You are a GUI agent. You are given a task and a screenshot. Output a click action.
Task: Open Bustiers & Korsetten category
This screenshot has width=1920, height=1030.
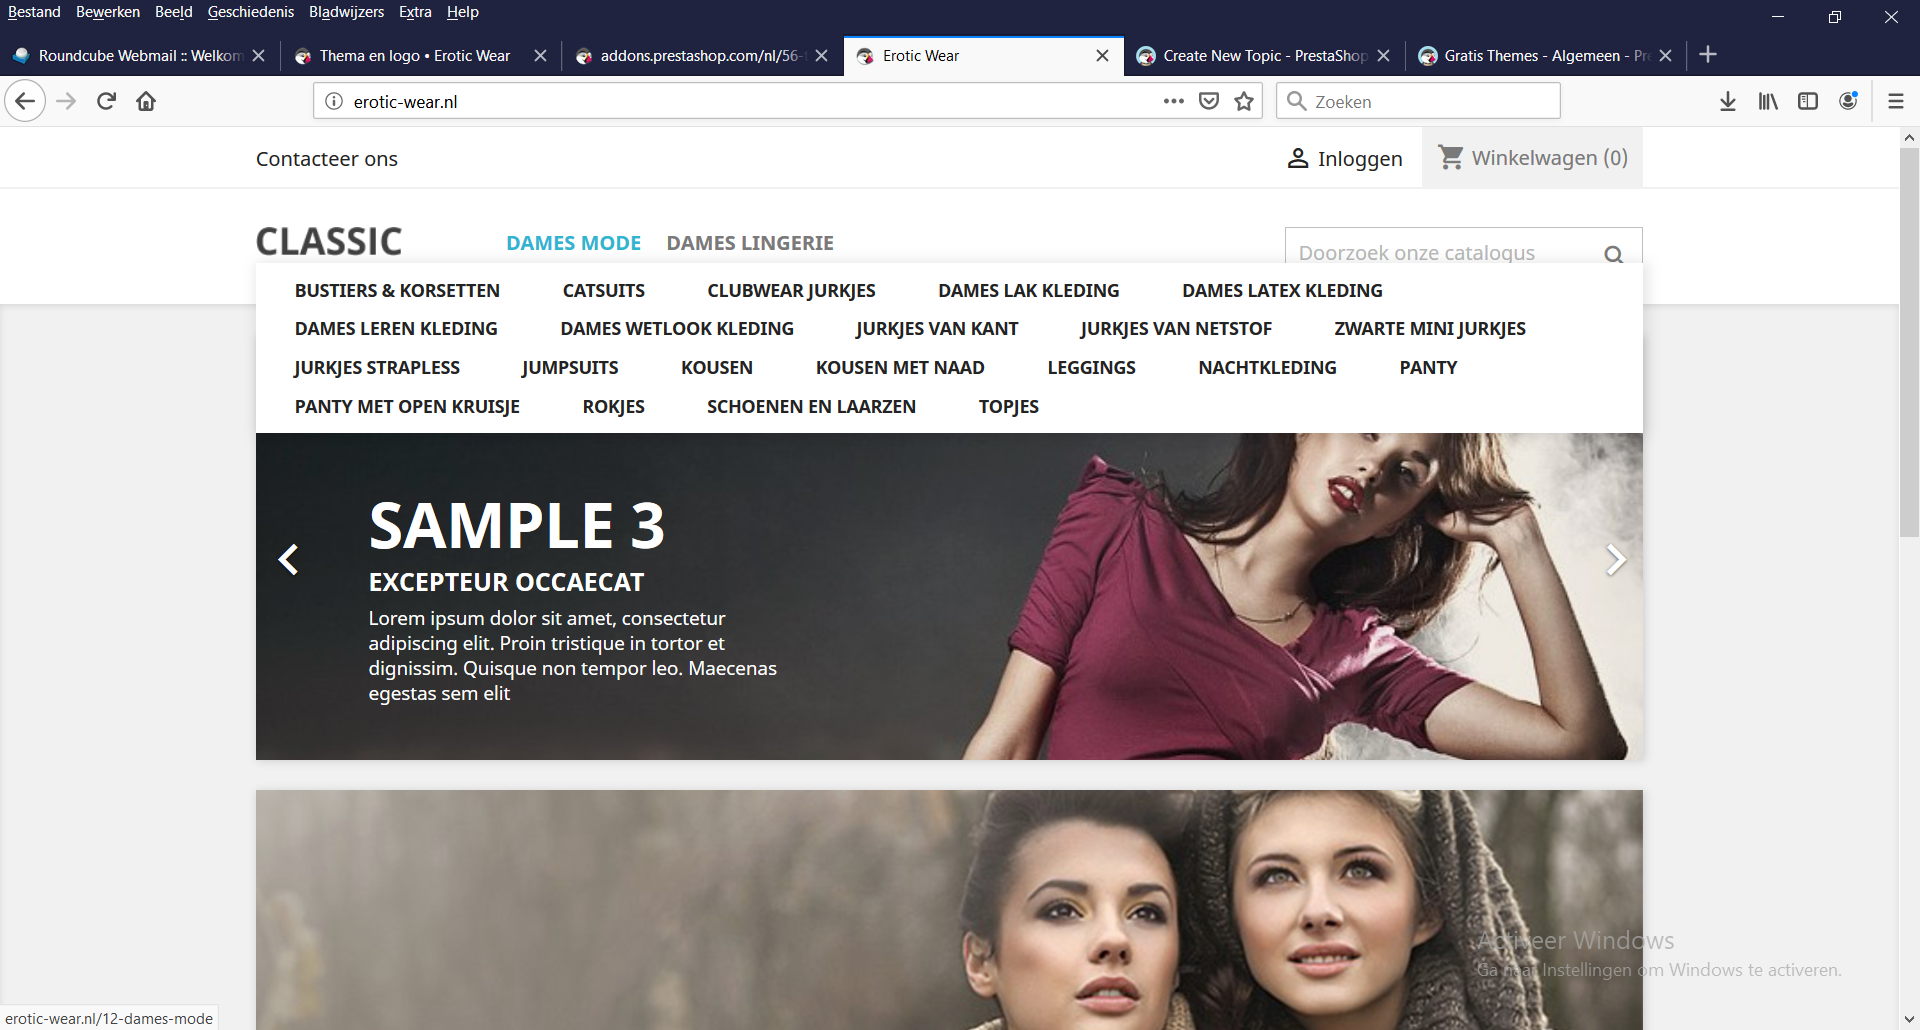coord(397,291)
